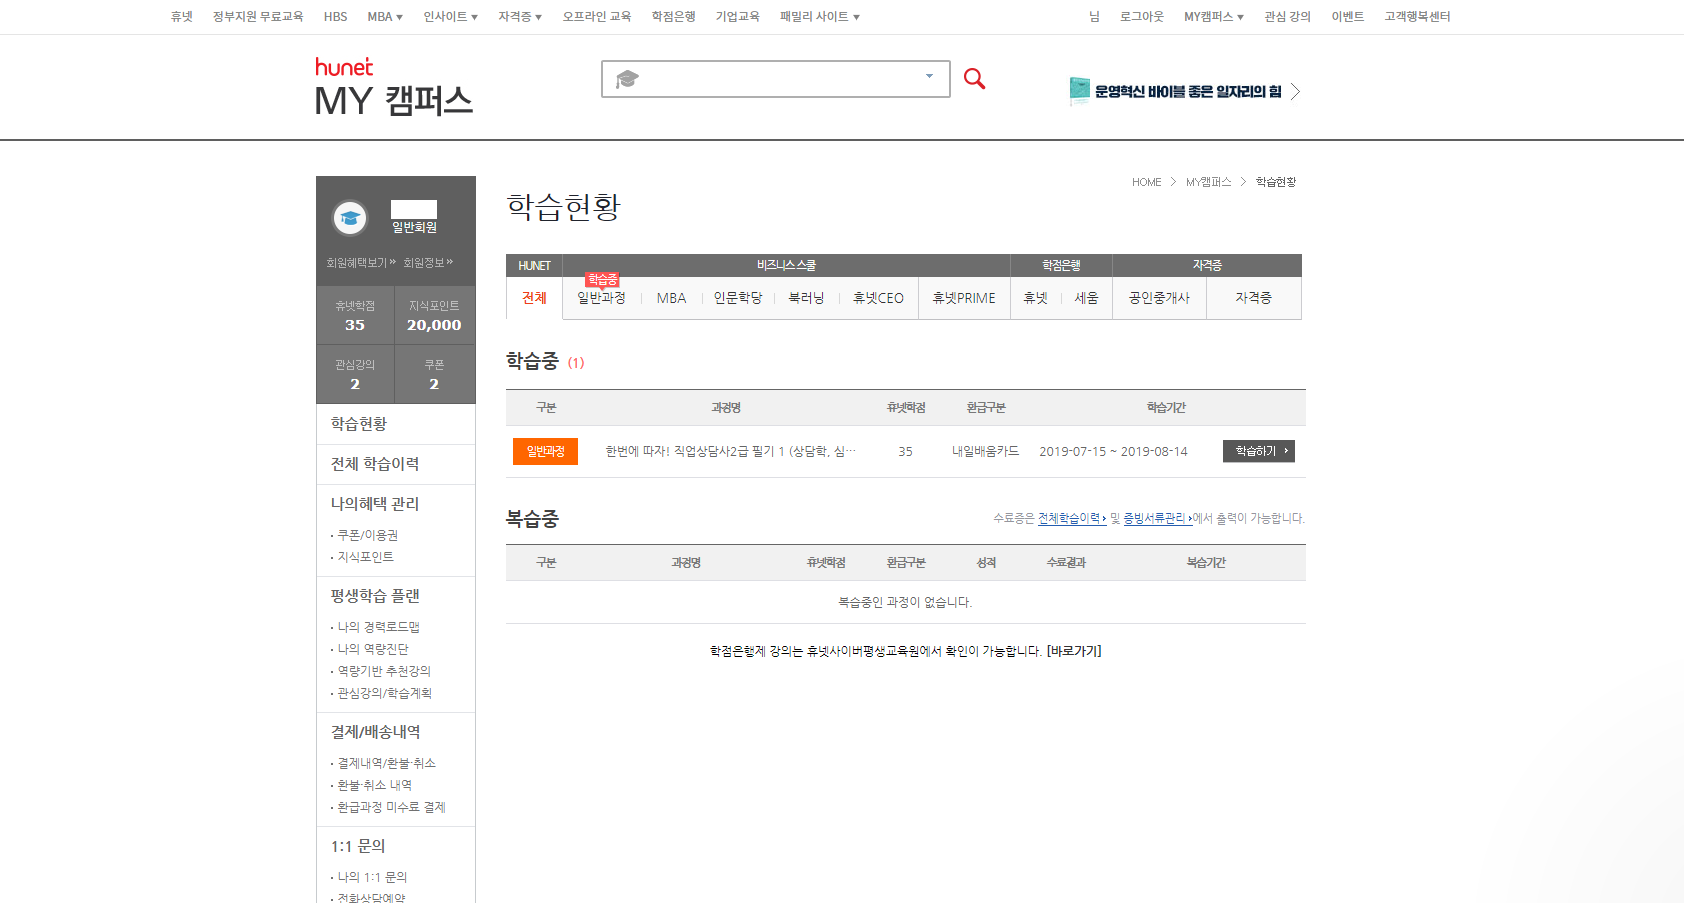Image resolution: width=1684 pixels, height=903 pixels.
Task: Open 결제내역/환불·취소
Action: pyautogui.click(x=386, y=763)
